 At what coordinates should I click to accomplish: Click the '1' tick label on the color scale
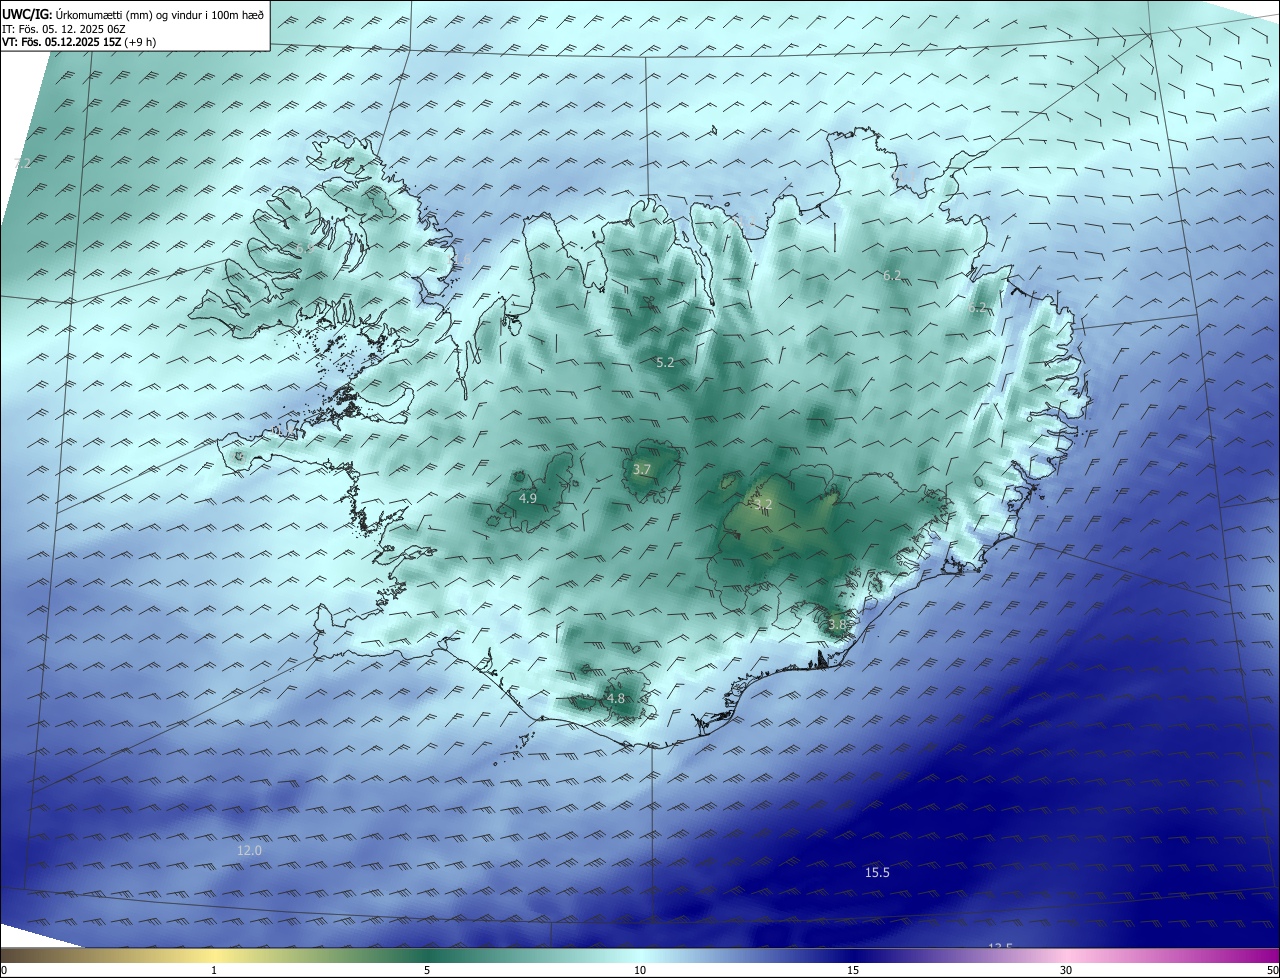(x=214, y=970)
